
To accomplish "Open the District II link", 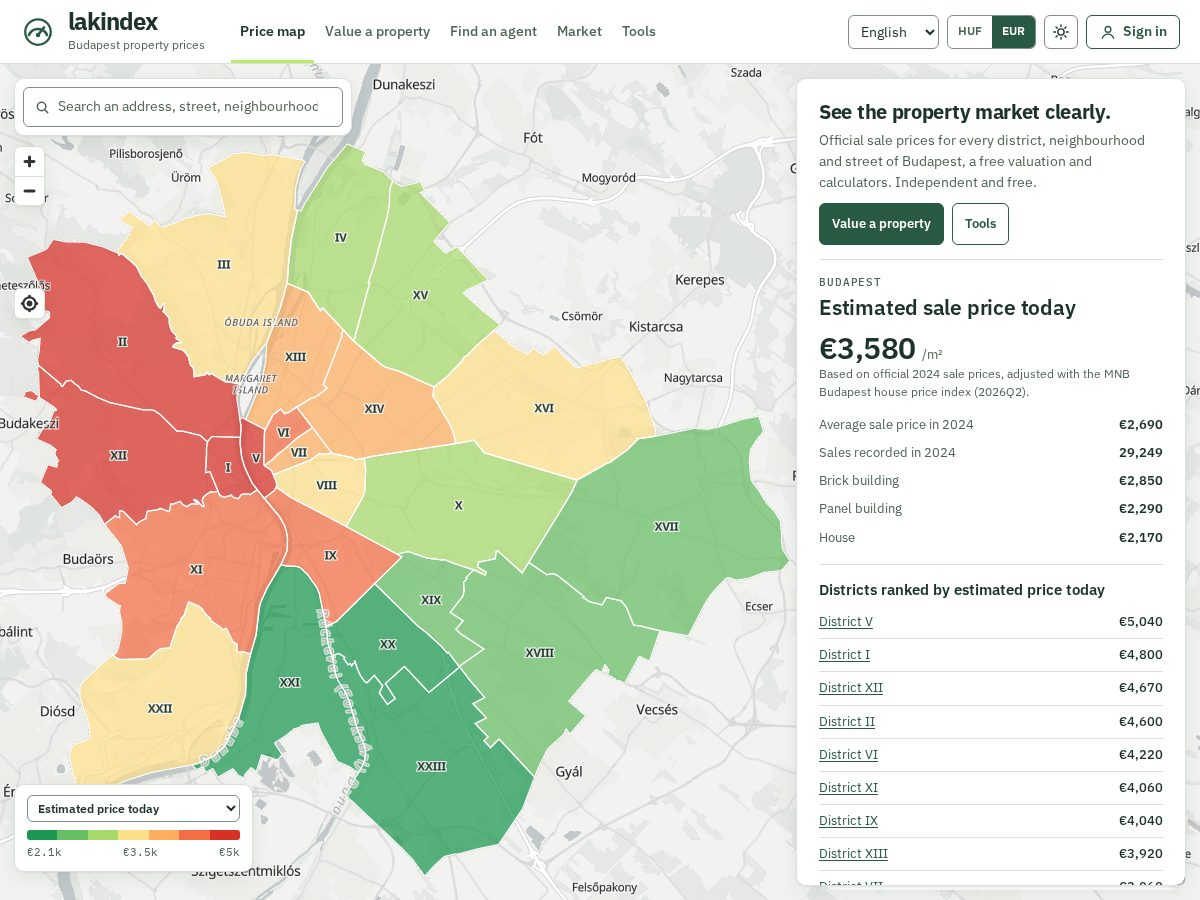I will click(x=847, y=722).
